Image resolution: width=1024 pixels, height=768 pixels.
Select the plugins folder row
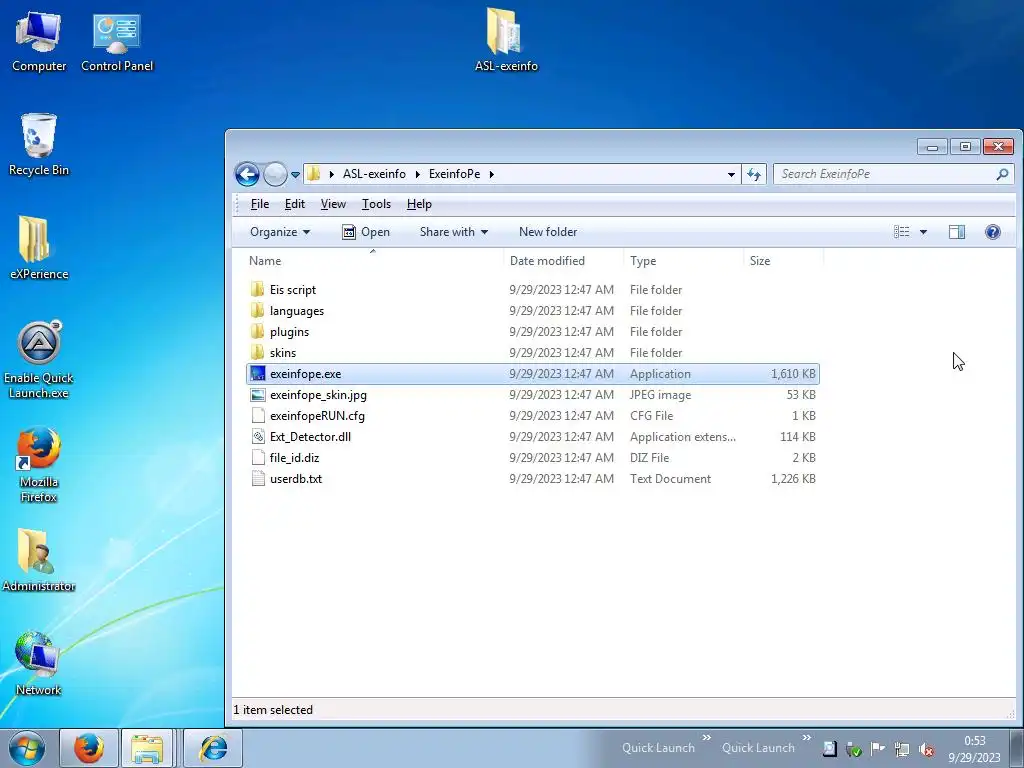(x=532, y=332)
